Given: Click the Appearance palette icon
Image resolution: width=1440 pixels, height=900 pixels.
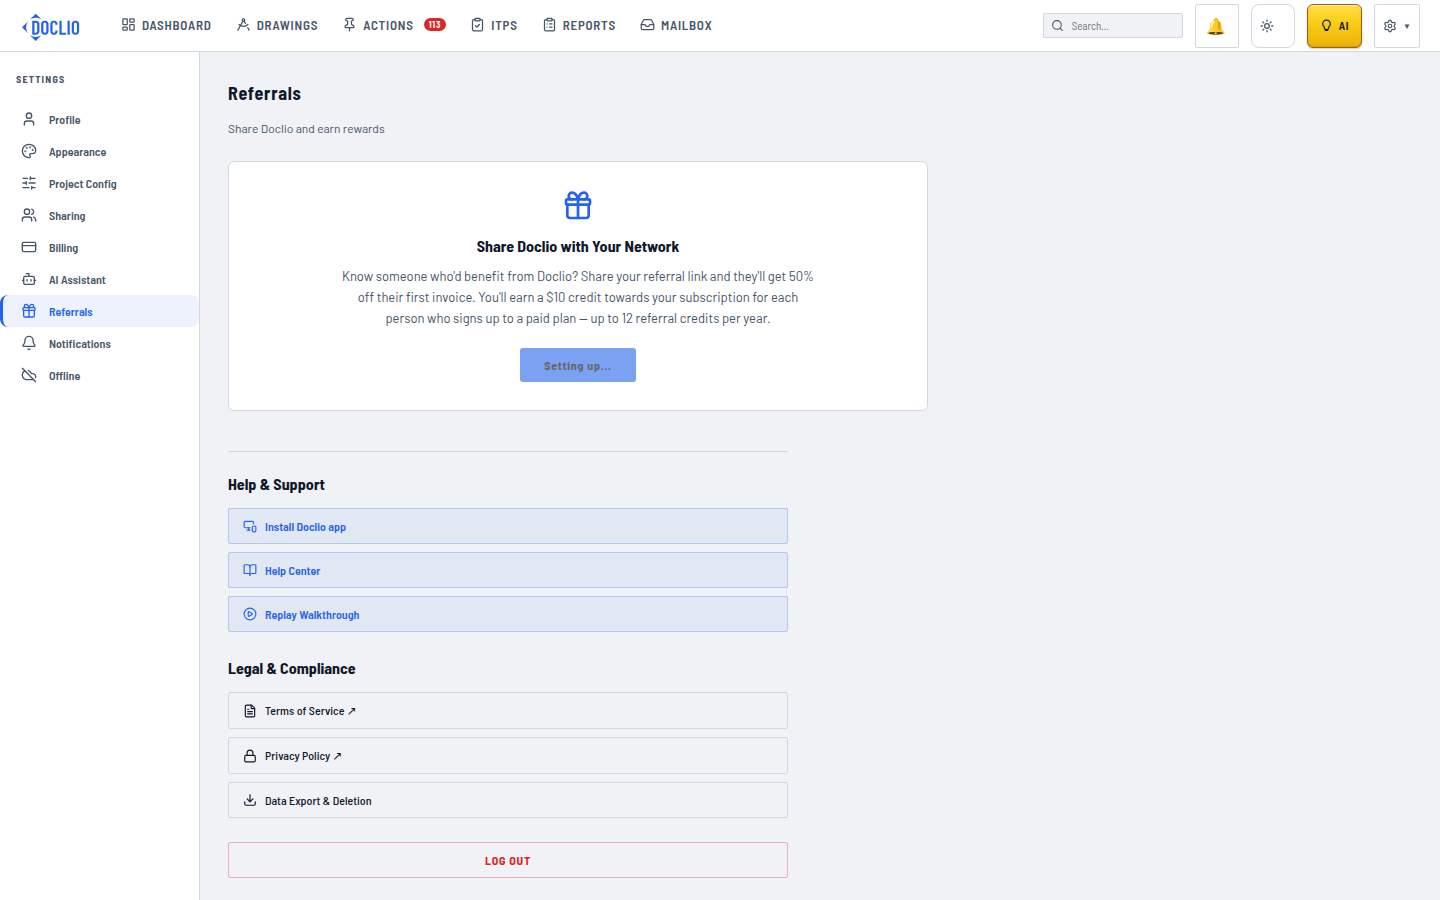Looking at the screenshot, I should click(29, 151).
